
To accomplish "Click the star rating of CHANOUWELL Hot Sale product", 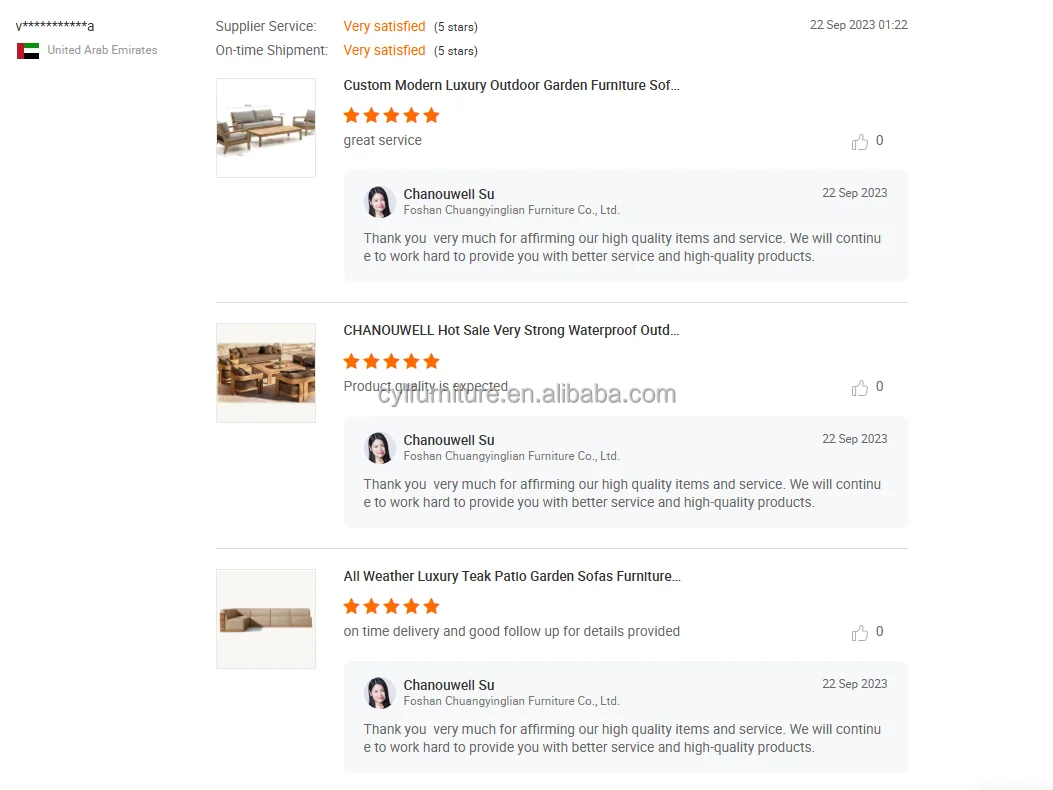I will coord(392,361).
